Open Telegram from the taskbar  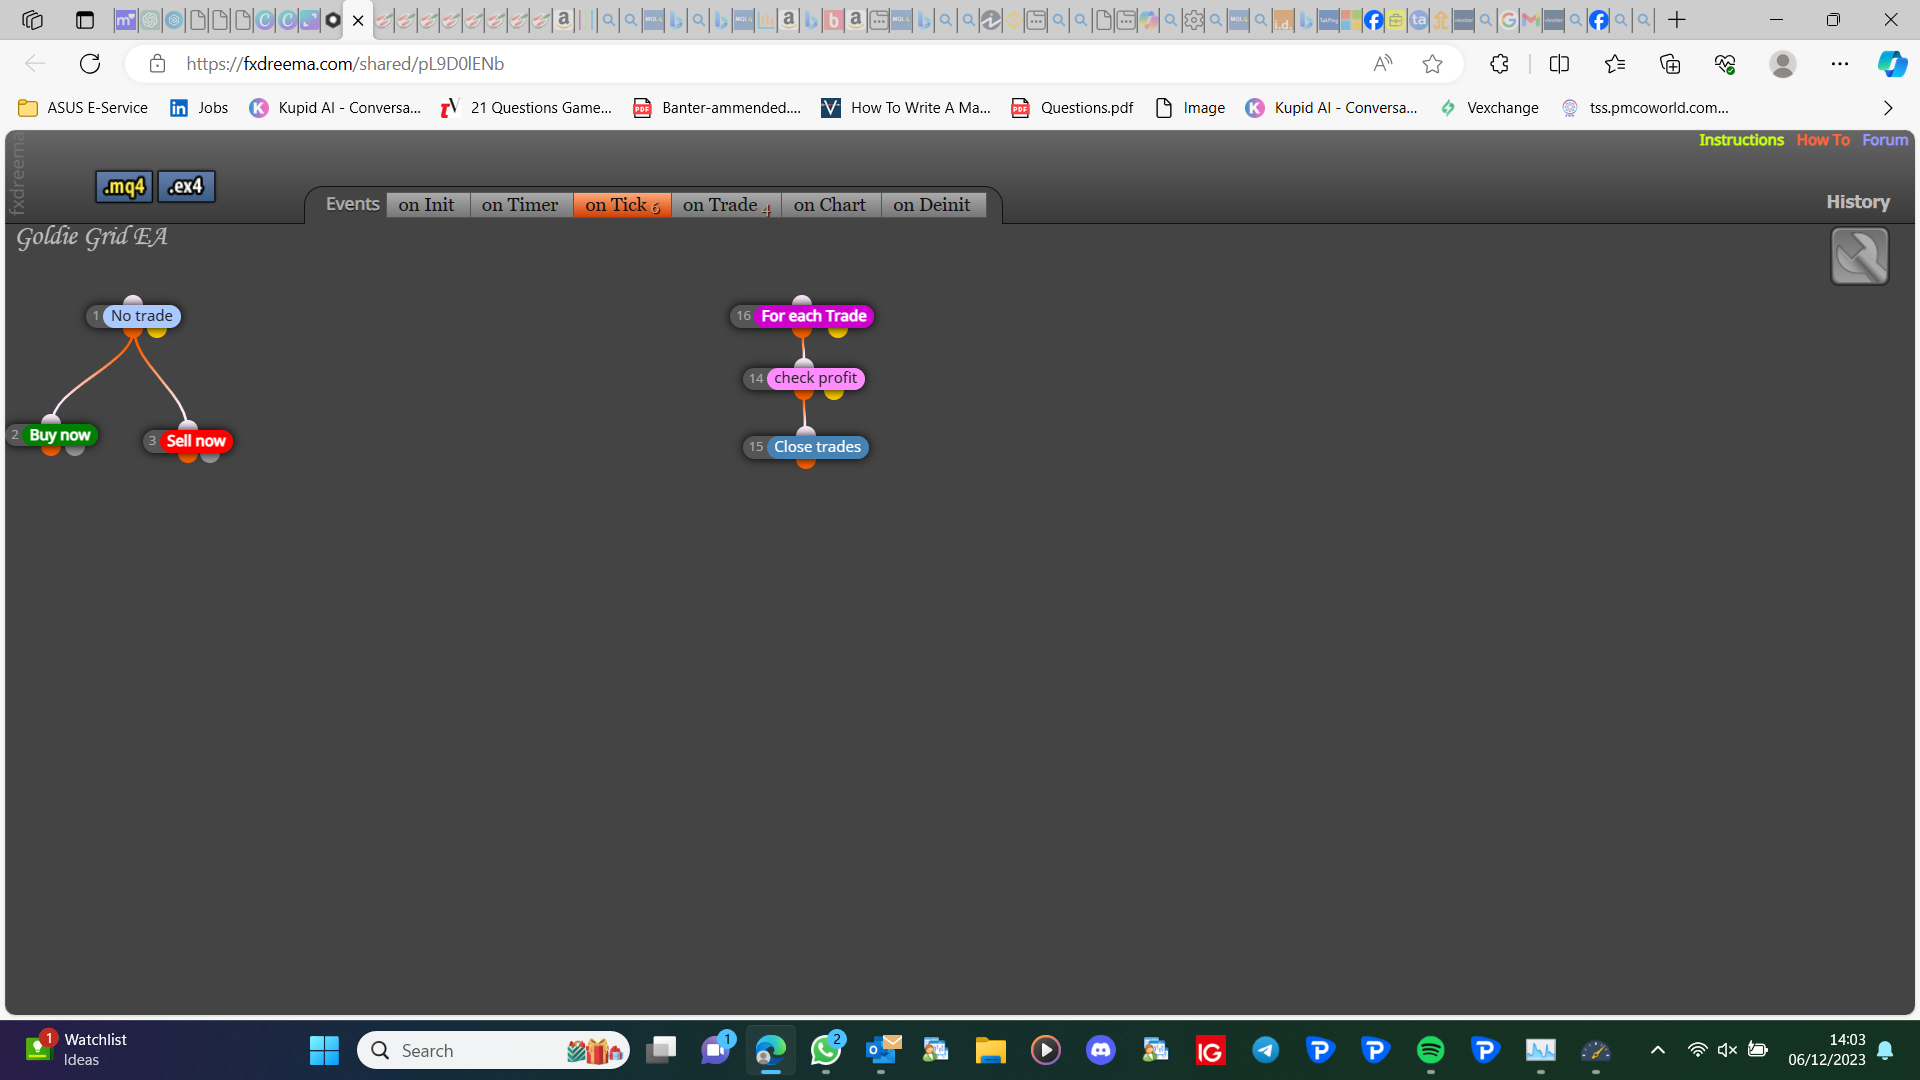click(1266, 1050)
